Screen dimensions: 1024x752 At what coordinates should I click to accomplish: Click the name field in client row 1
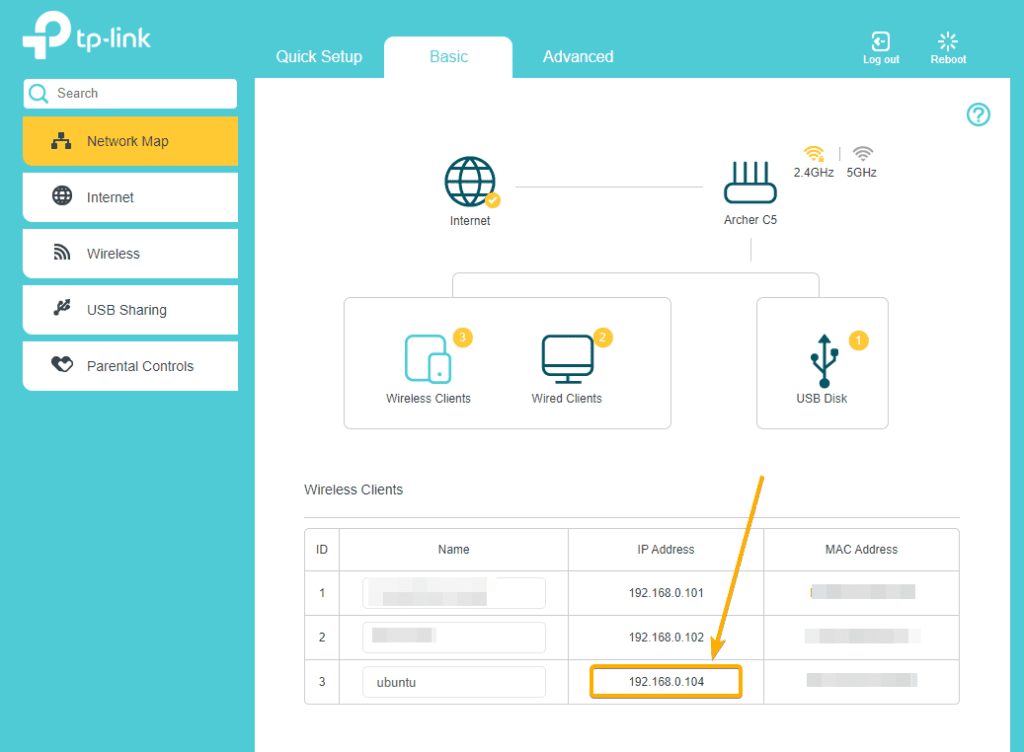(x=454, y=593)
